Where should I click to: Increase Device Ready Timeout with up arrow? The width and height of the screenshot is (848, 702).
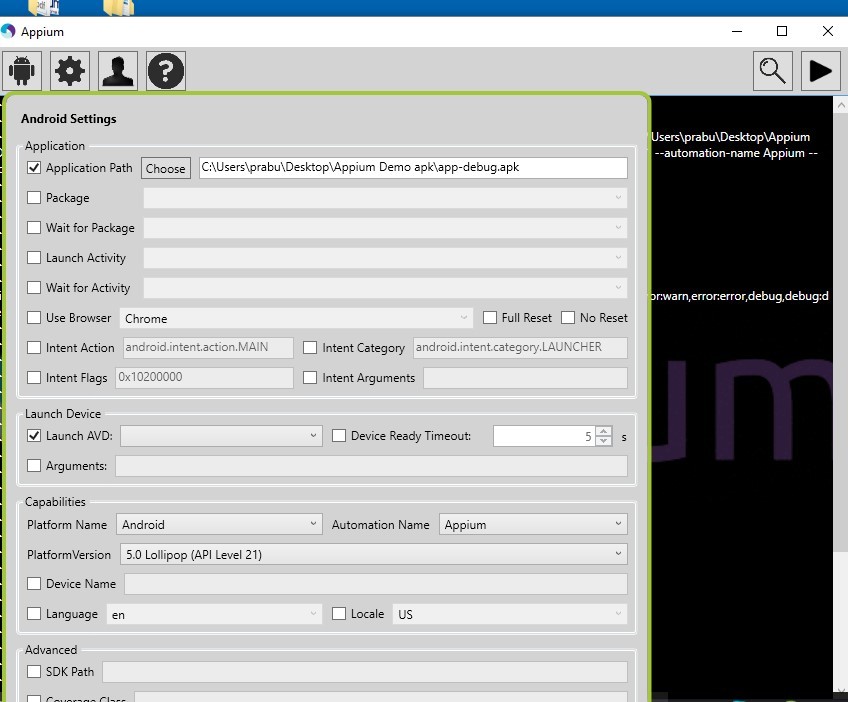click(x=604, y=431)
